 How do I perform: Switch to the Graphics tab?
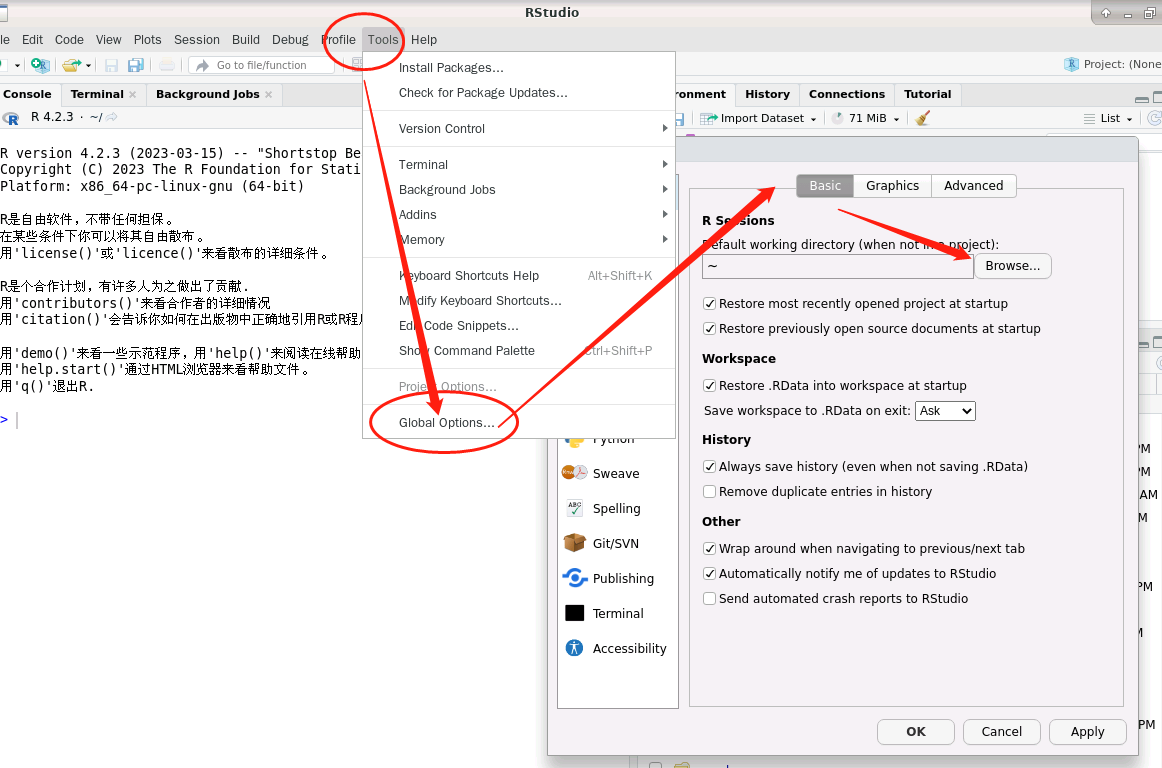[x=892, y=185]
